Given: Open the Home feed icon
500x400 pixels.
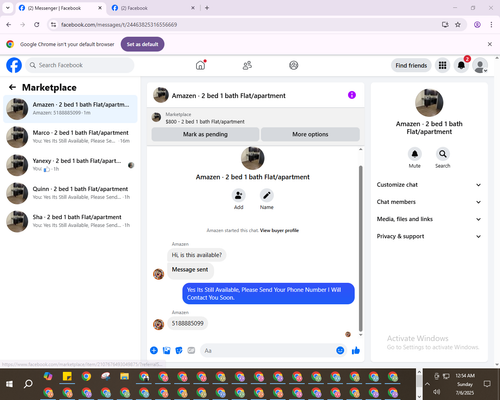Looking at the screenshot, I should pos(200,65).
